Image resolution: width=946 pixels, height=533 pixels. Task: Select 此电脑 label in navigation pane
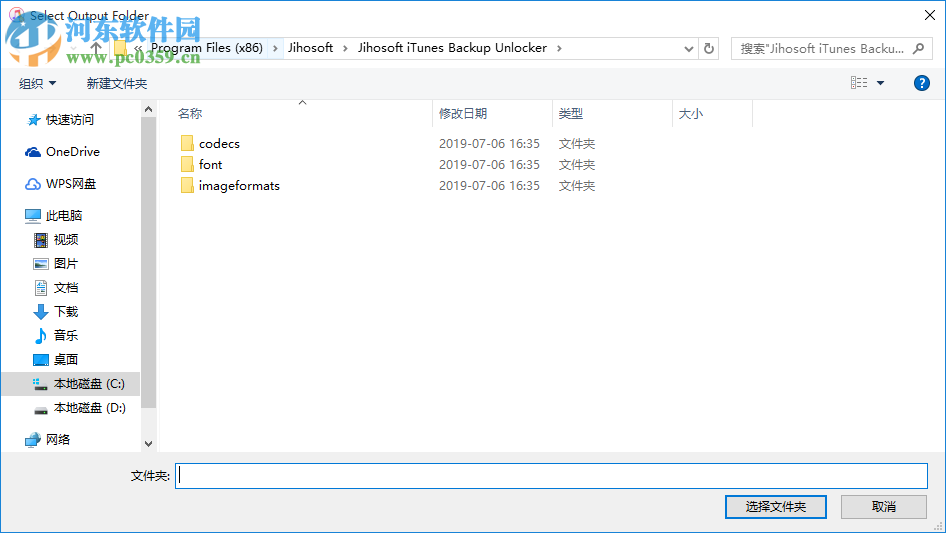[x=64, y=215]
